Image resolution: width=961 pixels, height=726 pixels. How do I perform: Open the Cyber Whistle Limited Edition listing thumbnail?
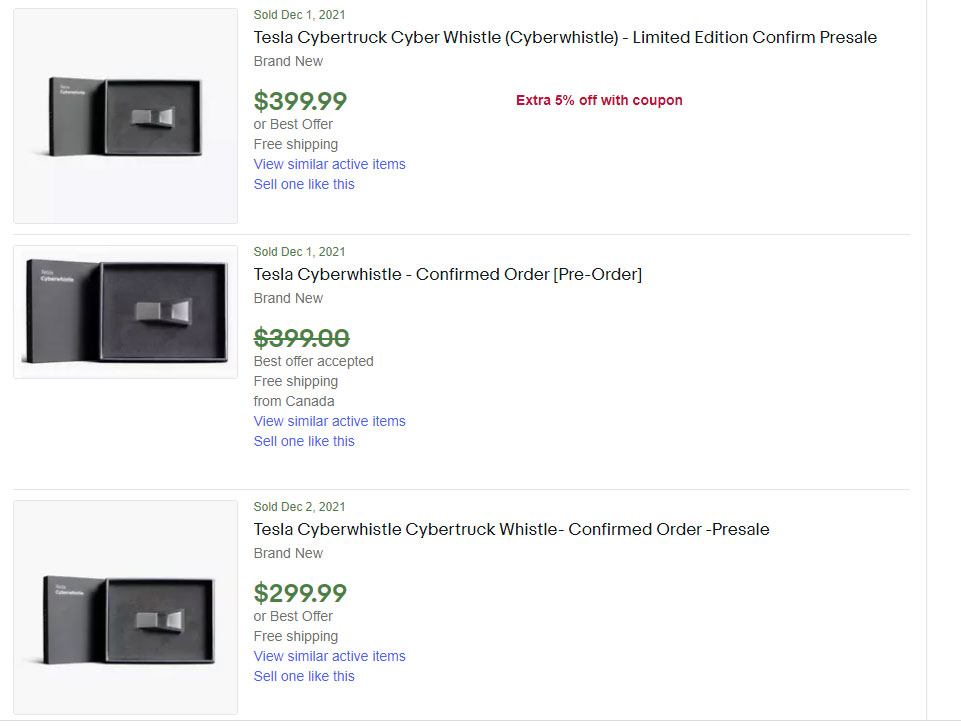(125, 116)
